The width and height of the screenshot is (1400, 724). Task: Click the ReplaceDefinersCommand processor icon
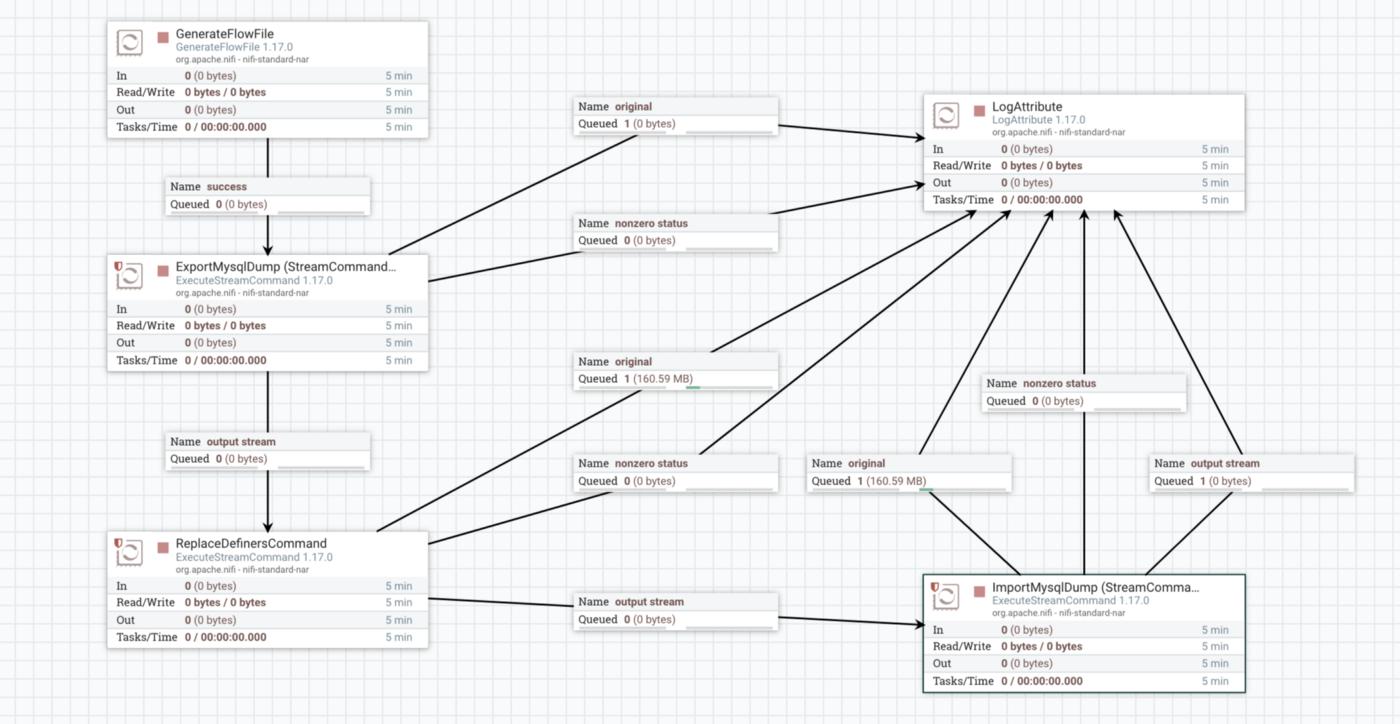(130, 552)
